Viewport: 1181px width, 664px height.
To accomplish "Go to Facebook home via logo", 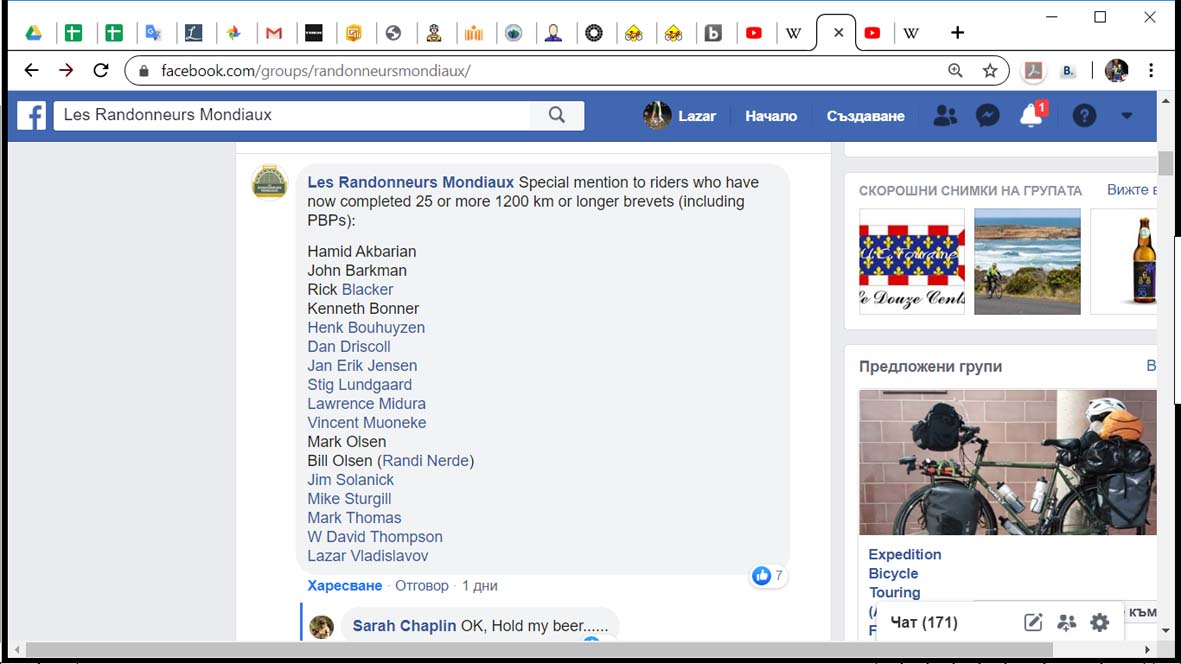I will [x=32, y=116].
